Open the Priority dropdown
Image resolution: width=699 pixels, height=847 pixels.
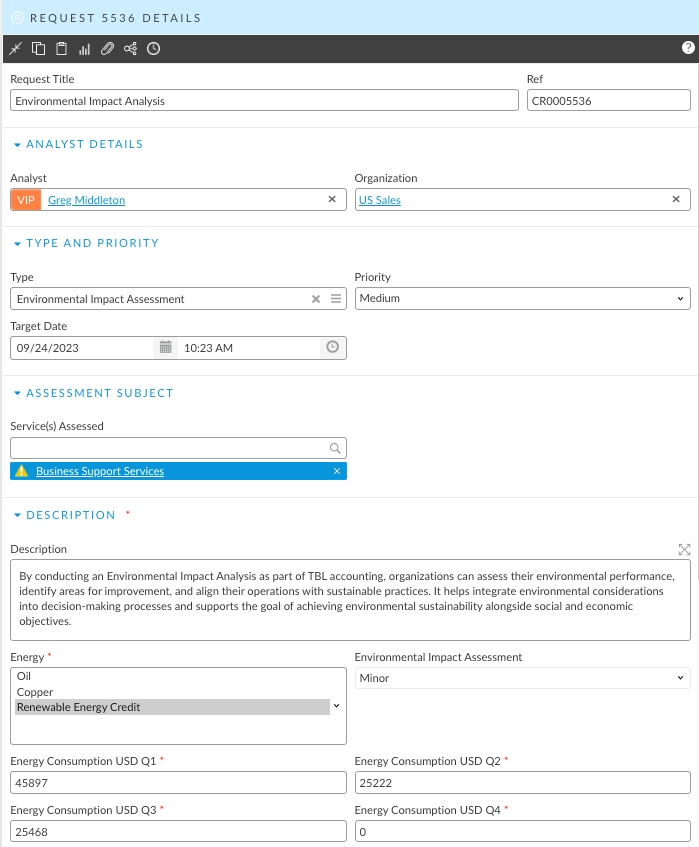pos(522,298)
